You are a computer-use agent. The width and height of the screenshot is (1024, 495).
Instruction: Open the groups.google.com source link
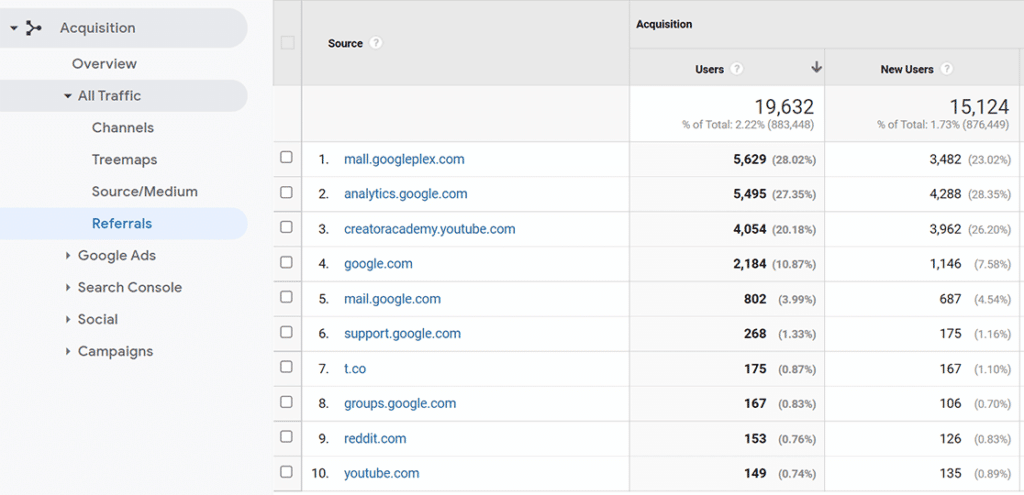point(400,404)
